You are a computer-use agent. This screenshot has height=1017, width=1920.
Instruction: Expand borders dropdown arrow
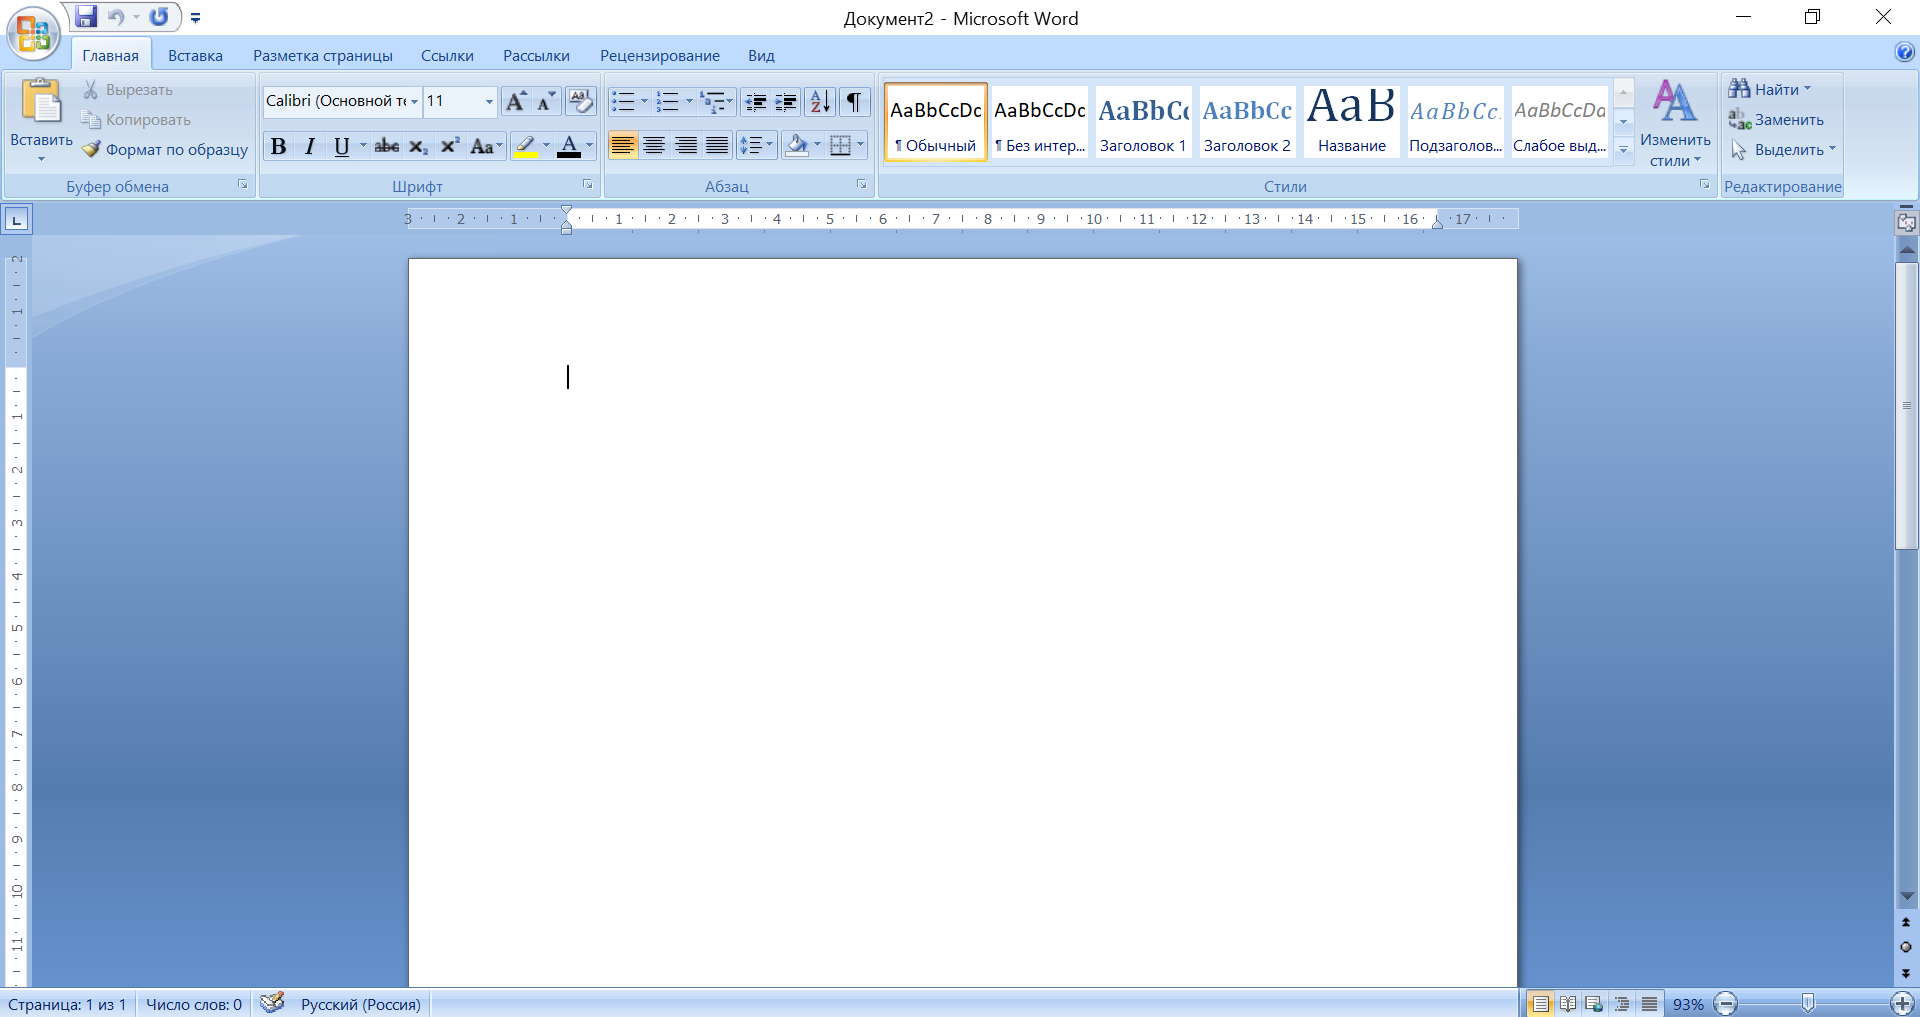[860, 146]
